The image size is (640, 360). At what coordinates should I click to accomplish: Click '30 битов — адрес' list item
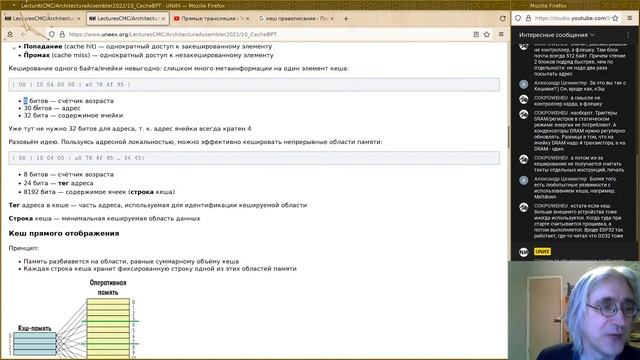52,108
